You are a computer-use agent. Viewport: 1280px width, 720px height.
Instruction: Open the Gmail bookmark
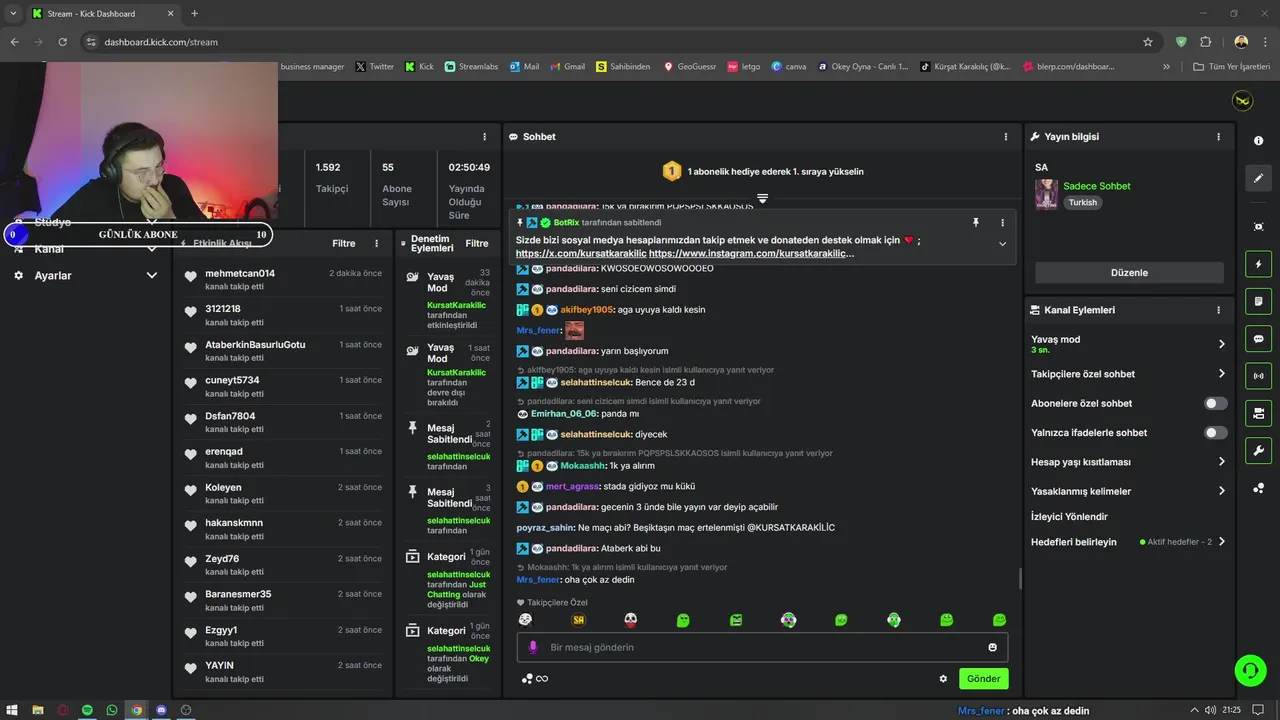[567, 67]
